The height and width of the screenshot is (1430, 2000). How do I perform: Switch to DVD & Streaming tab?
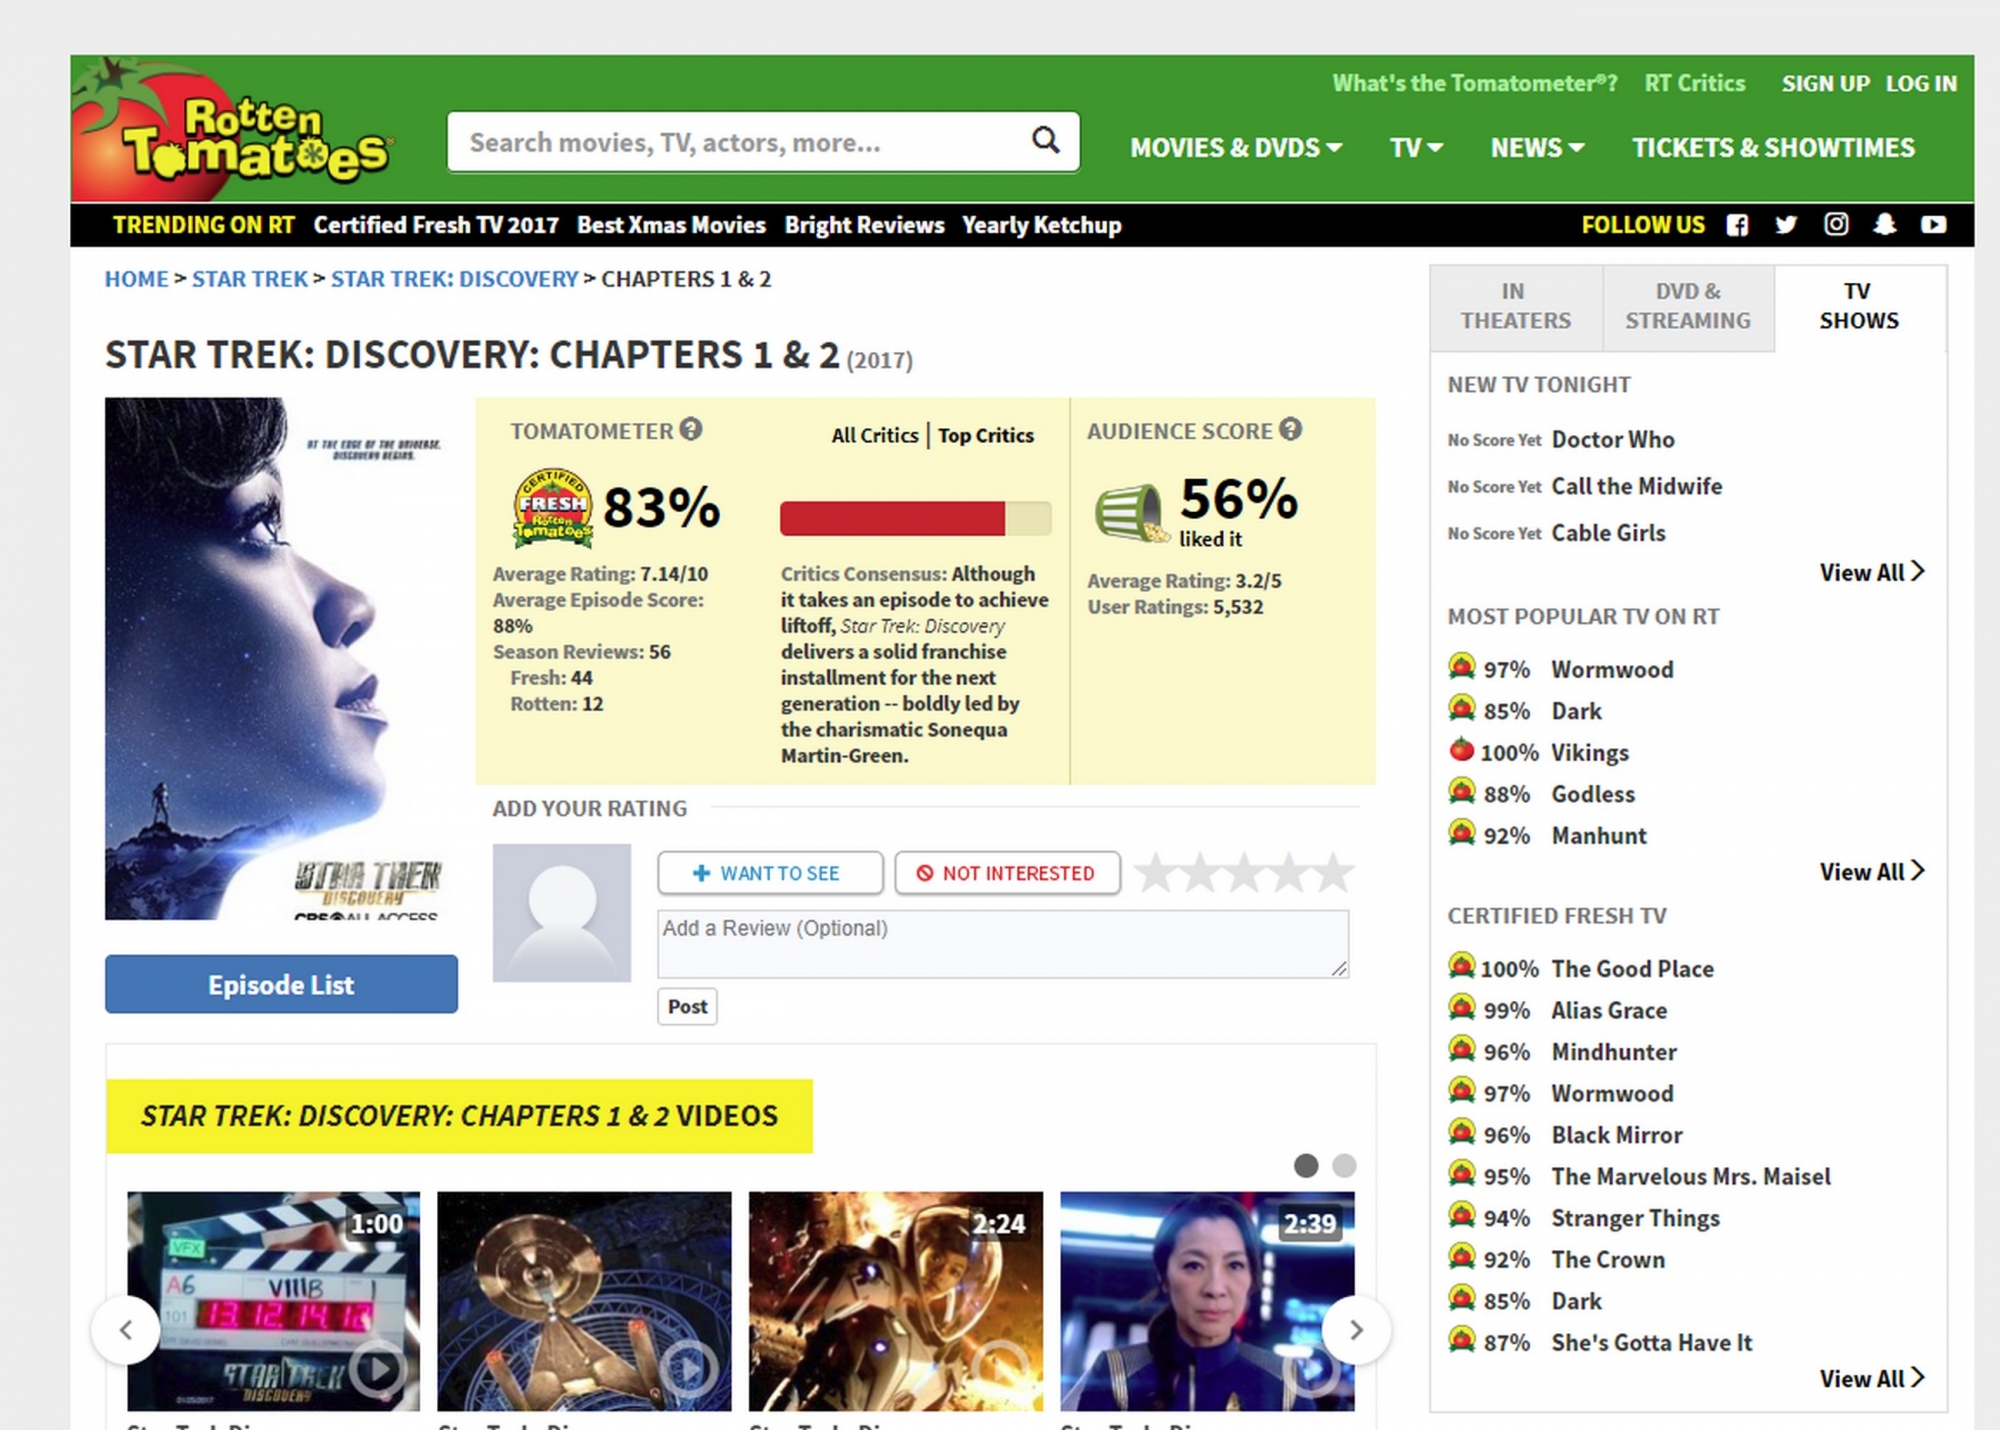click(1688, 306)
